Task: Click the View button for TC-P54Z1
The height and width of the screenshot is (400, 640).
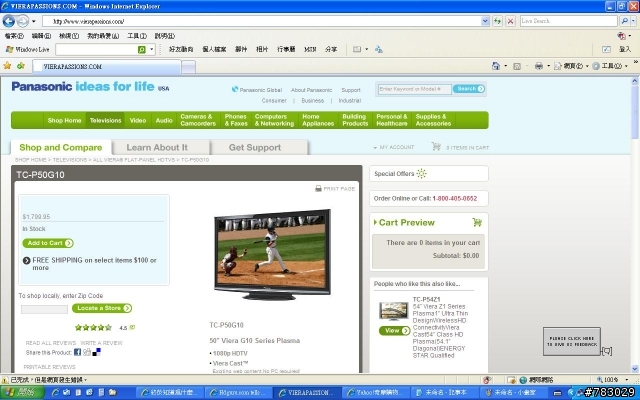Action: (394, 331)
